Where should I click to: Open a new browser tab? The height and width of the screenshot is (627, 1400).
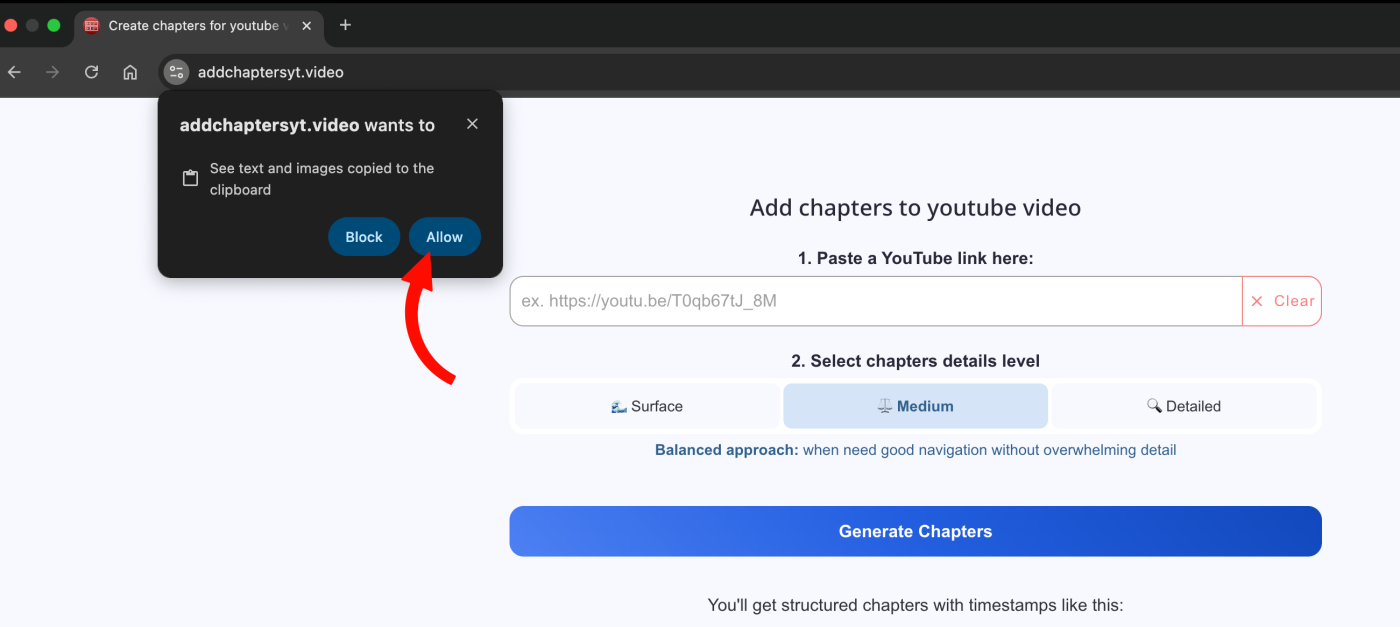coord(345,25)
